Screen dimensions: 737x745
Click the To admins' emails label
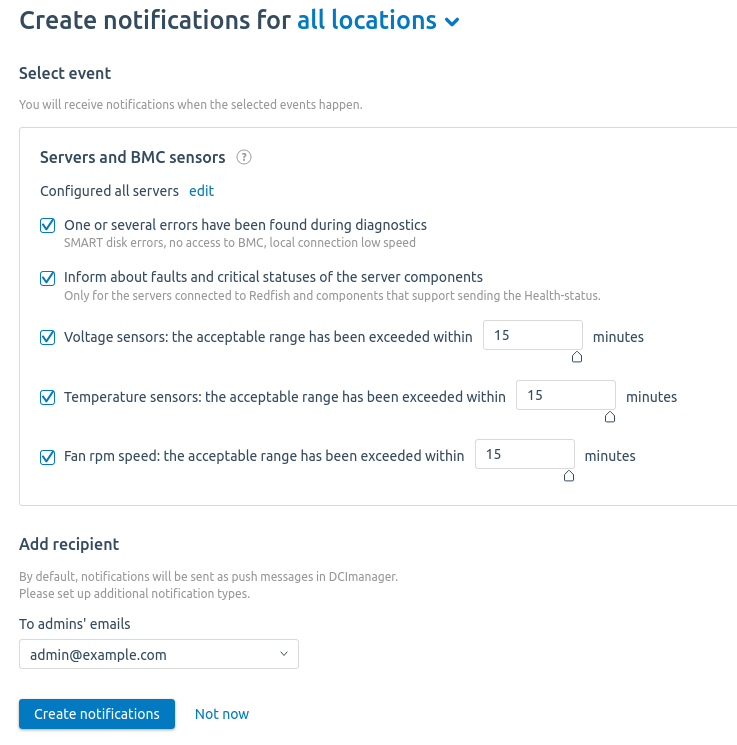(75, 624)
